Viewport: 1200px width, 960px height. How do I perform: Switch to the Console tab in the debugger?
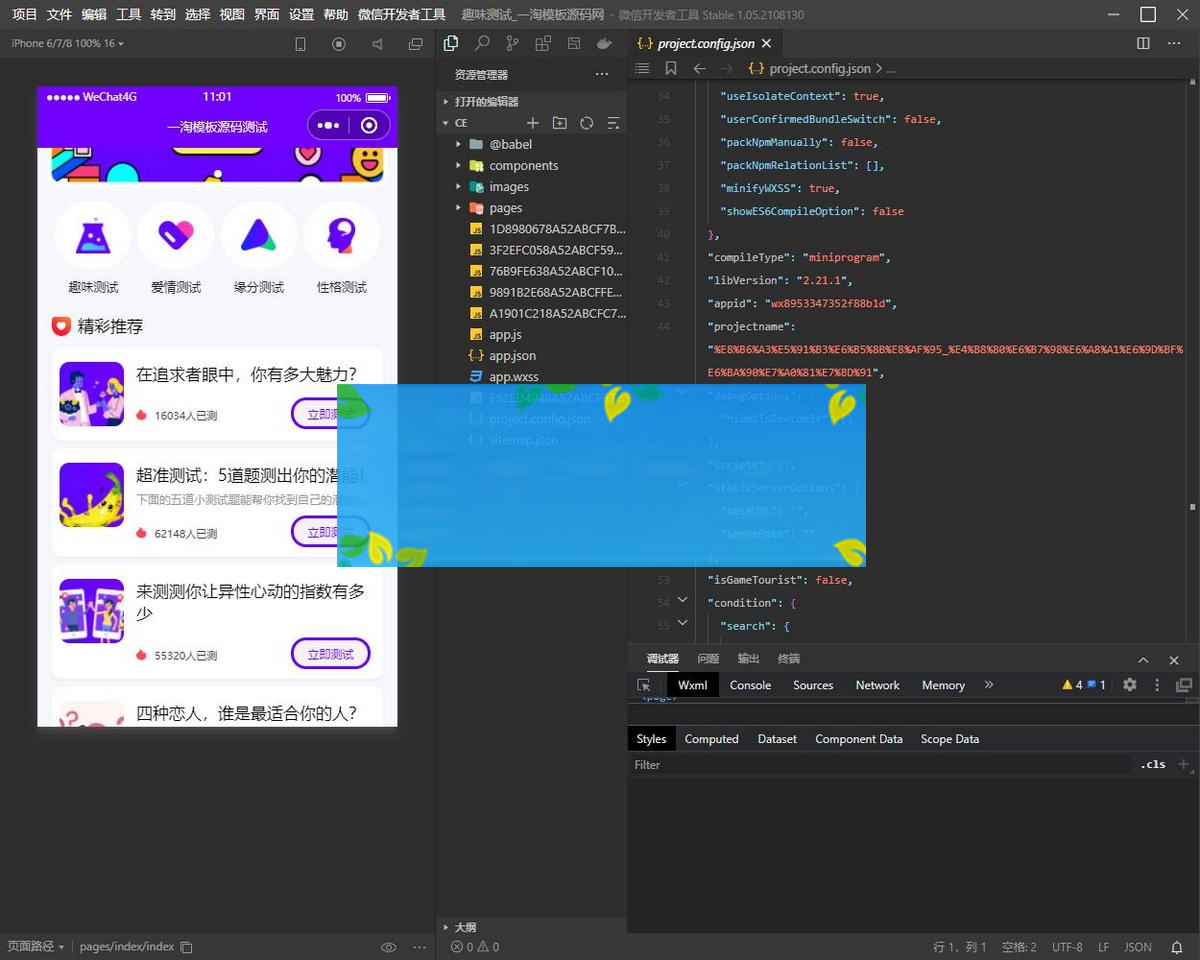point(750,685)
